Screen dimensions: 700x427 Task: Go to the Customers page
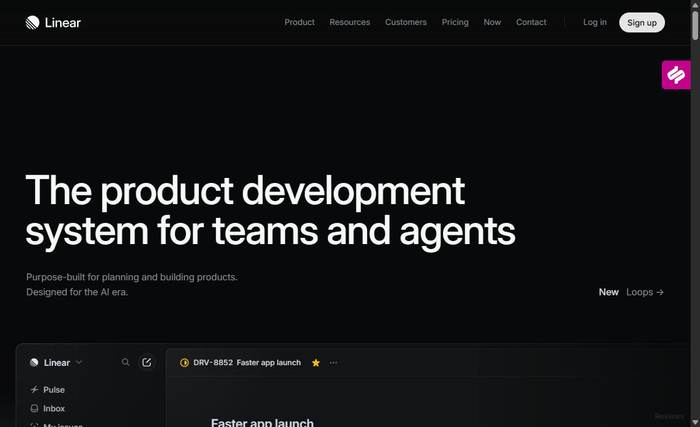pyautogui.click(x=406, y=22)
